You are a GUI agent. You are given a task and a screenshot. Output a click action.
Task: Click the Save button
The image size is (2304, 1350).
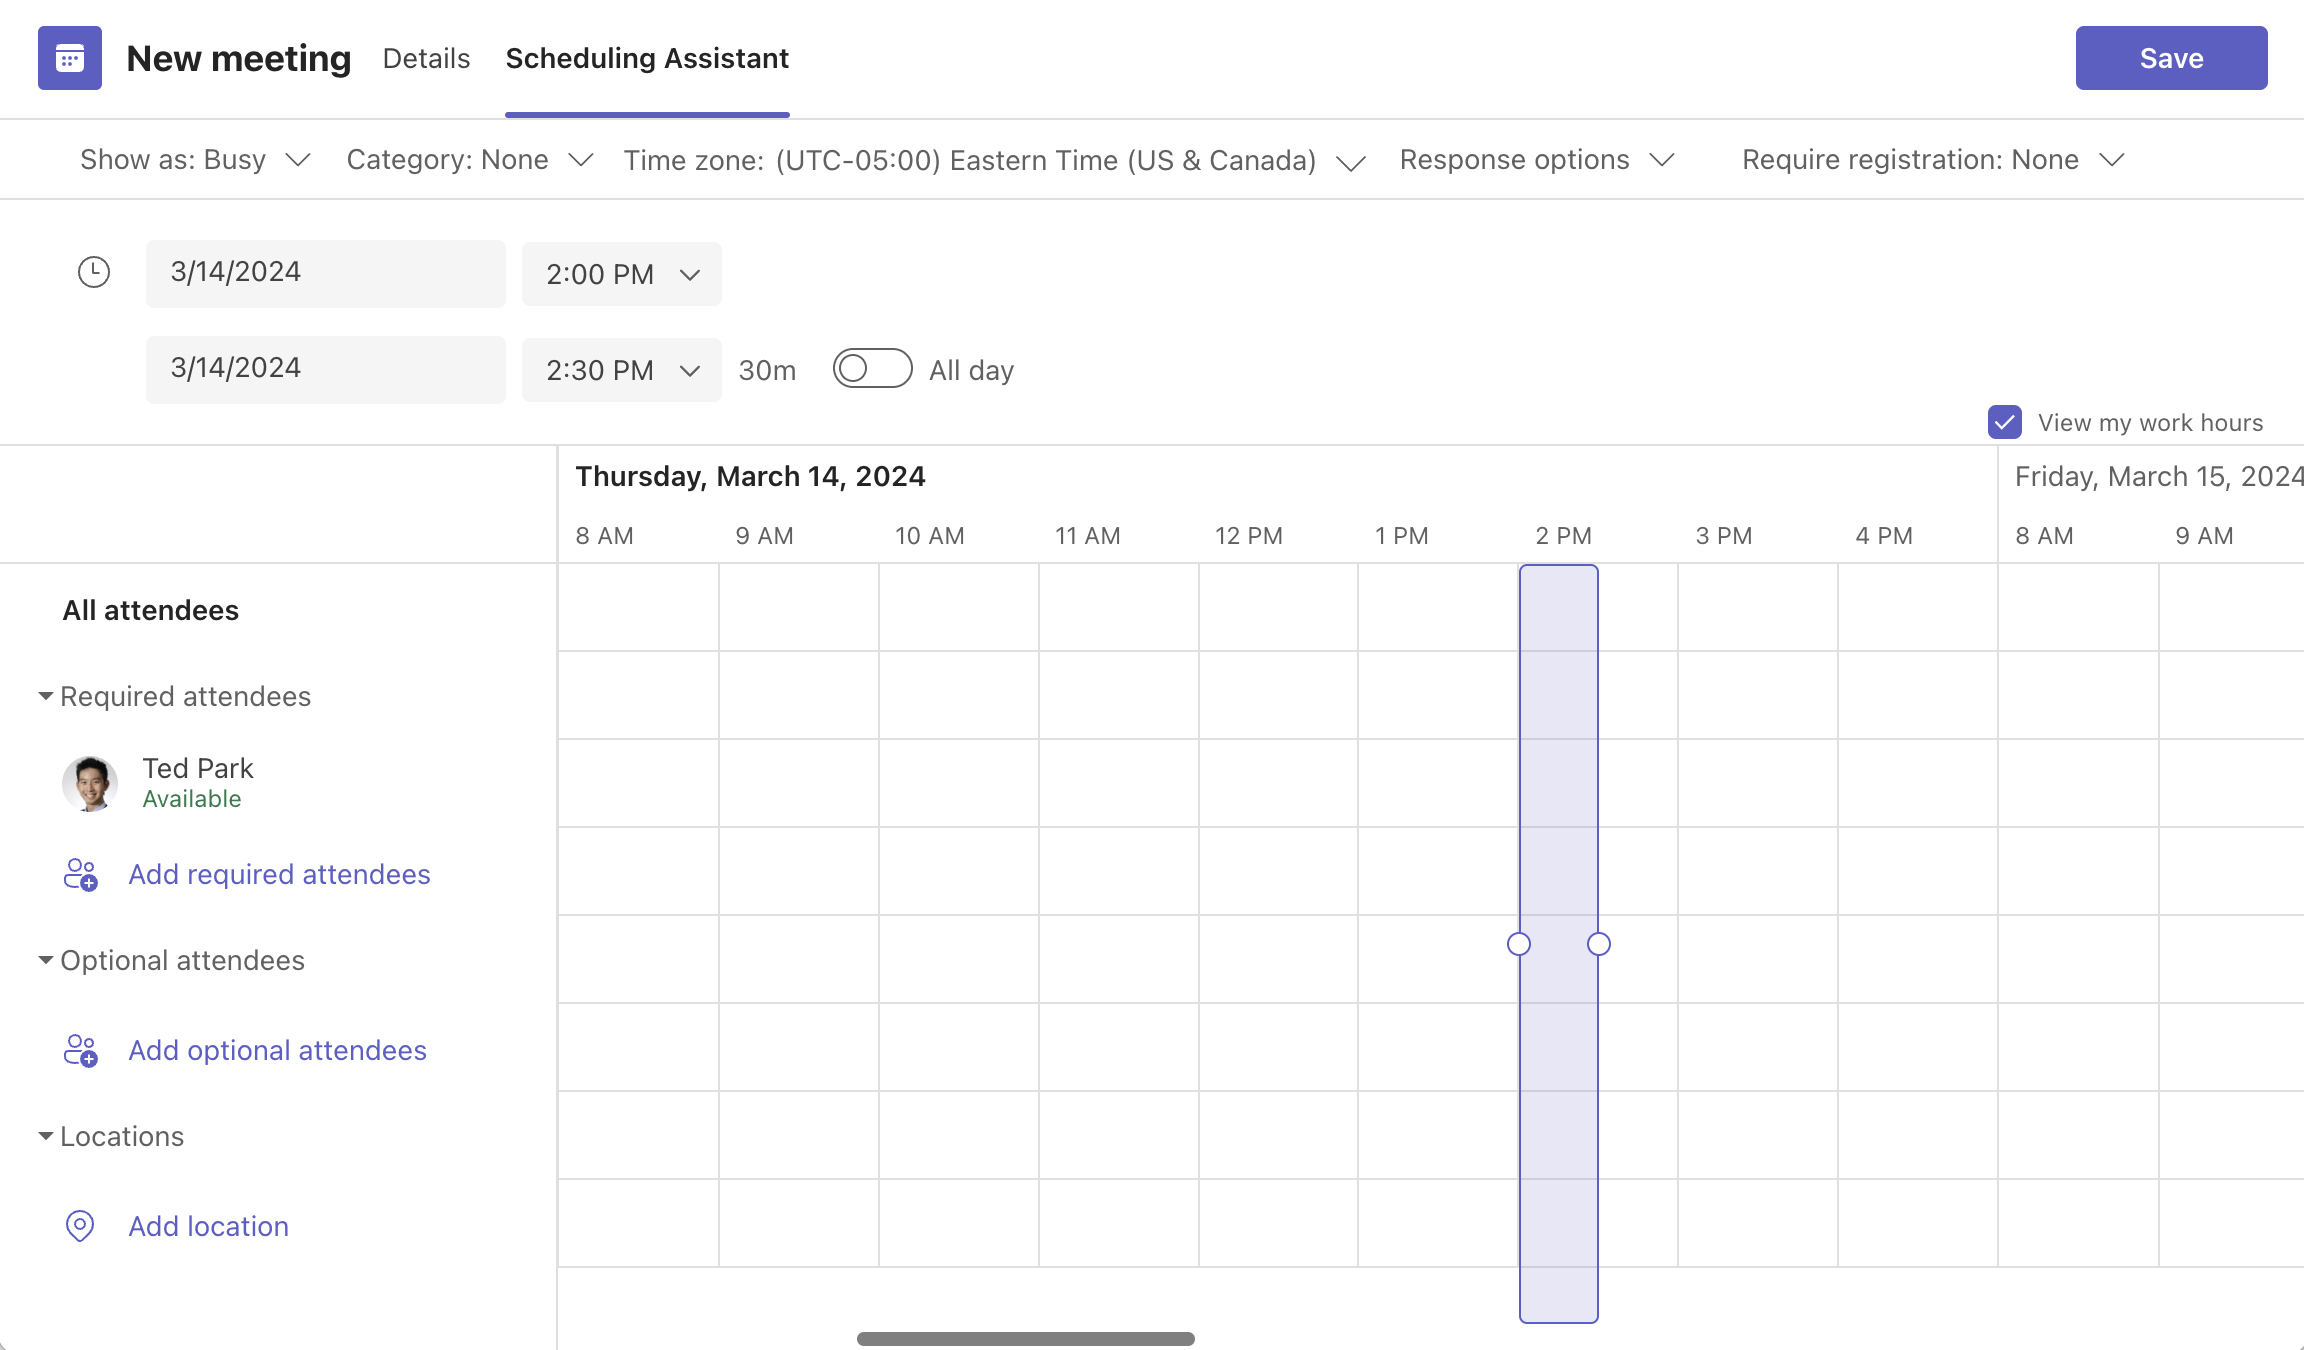pos(2171,58)
